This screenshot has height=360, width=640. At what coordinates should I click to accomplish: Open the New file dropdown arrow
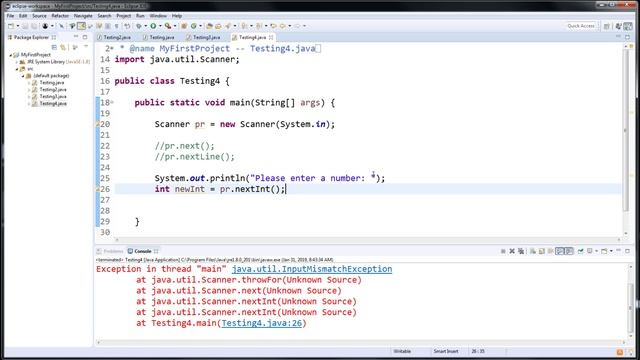point(18,26)
